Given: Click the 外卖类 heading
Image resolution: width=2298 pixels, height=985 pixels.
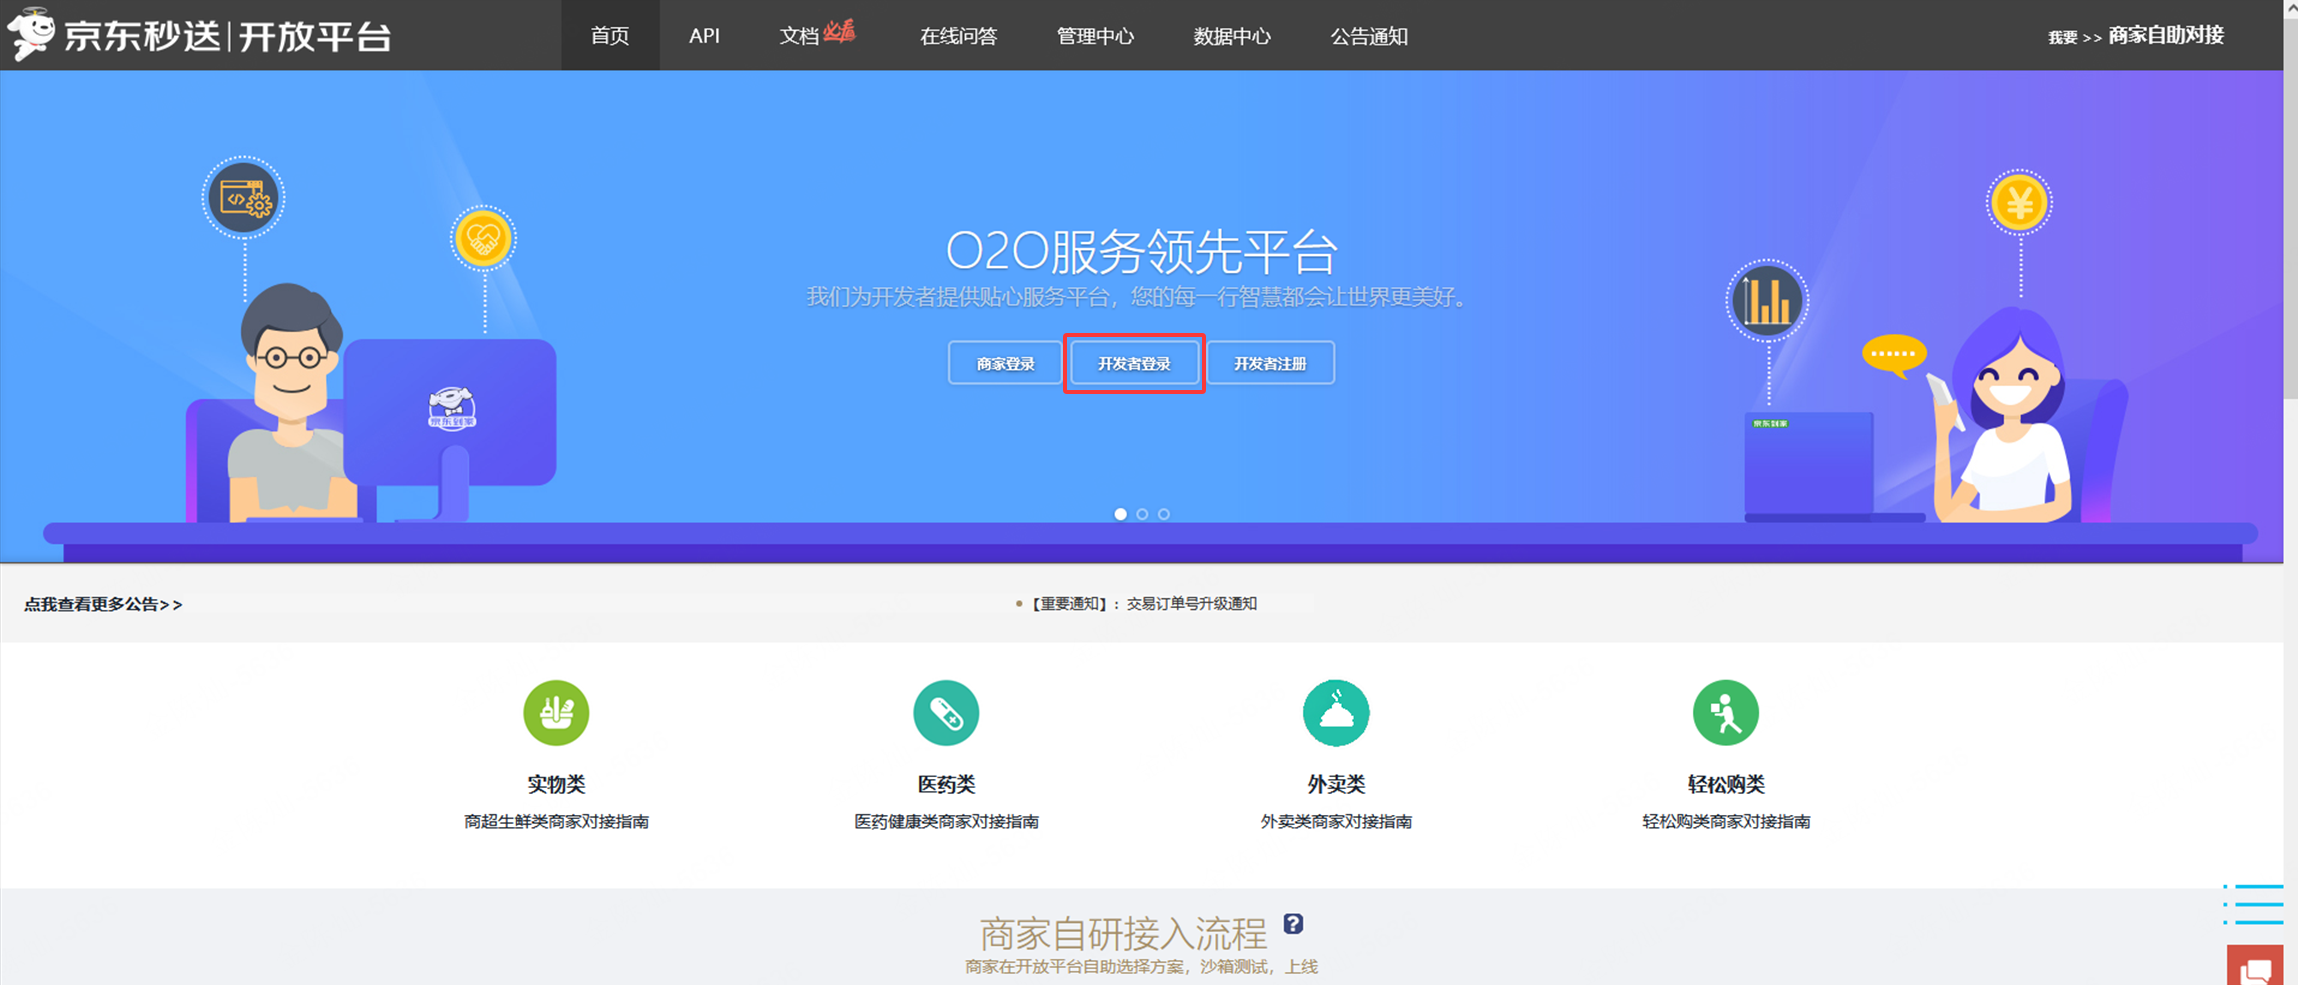Looking at the screenshot, I should click(1336, 784).
